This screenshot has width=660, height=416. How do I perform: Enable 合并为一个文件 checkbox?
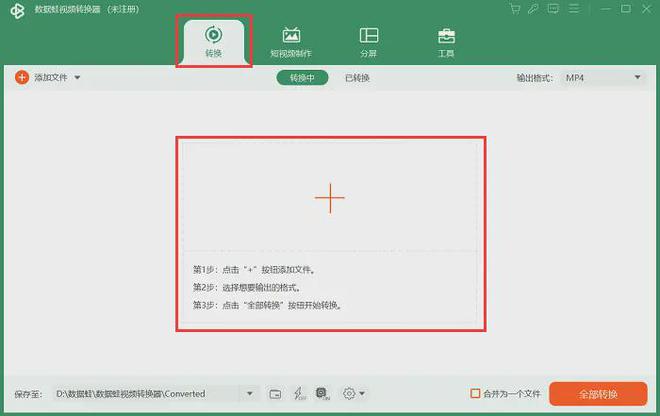tap(475, 394)
